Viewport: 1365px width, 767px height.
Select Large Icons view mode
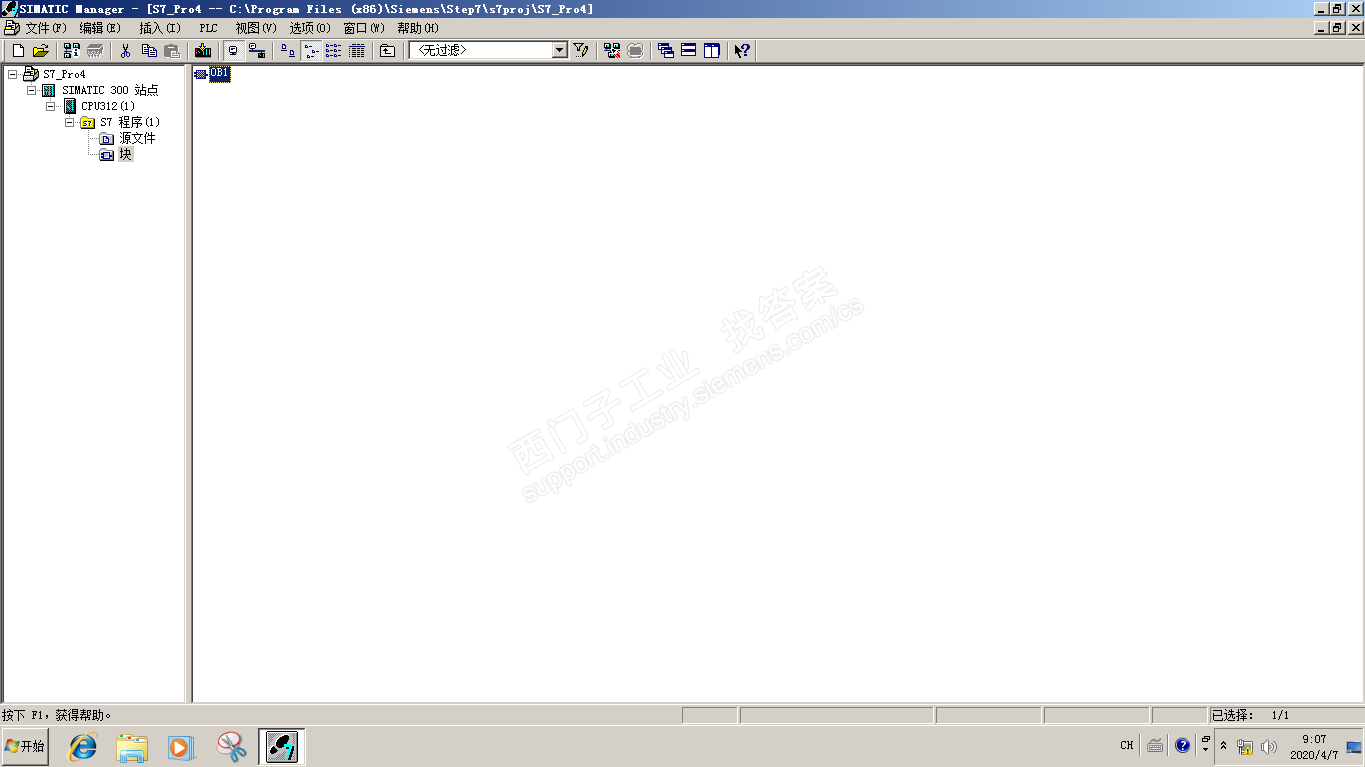coord(288,50)
